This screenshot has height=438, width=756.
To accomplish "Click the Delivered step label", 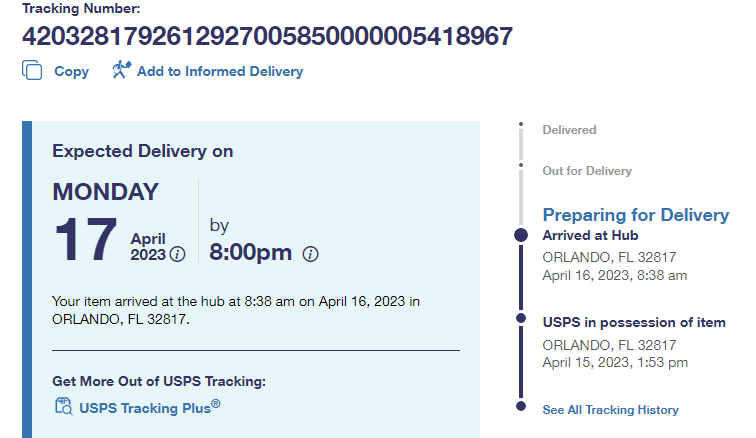I will pyautogui.click(x=569, y=130).
